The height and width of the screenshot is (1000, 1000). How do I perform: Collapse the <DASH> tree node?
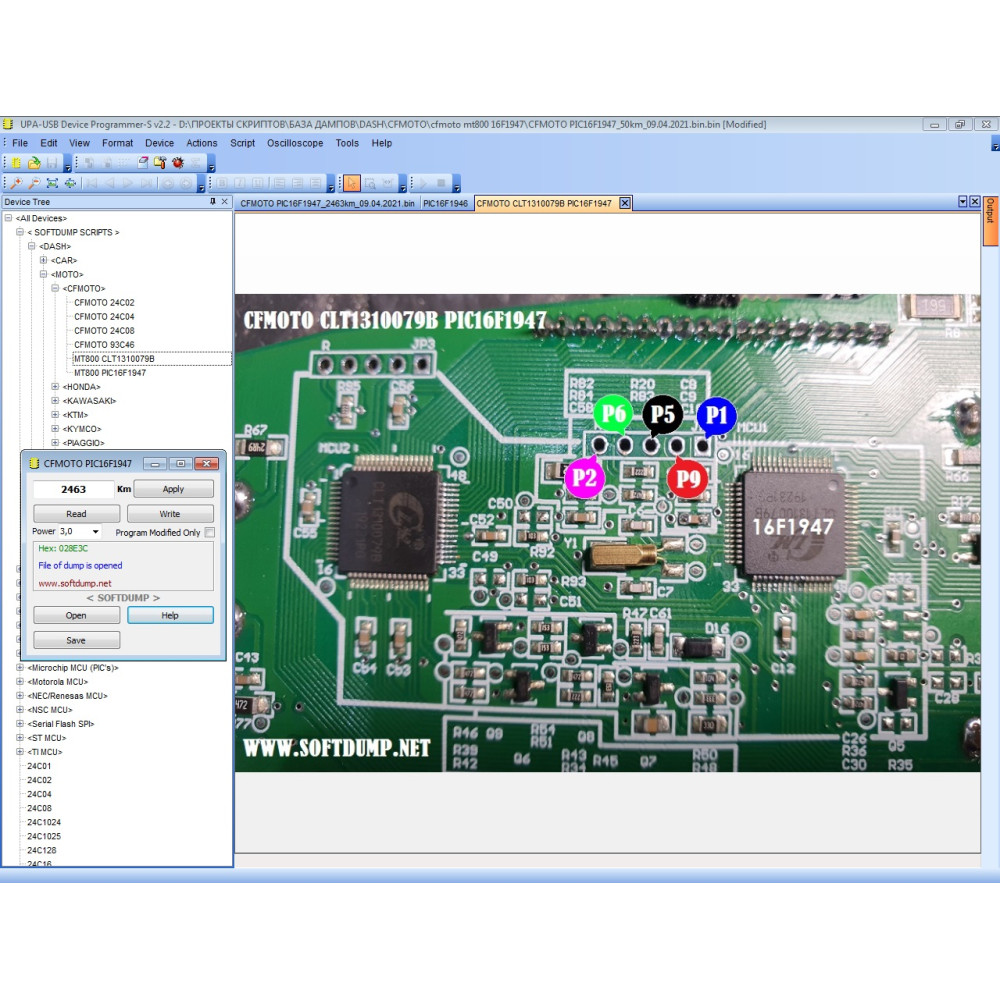31,246
